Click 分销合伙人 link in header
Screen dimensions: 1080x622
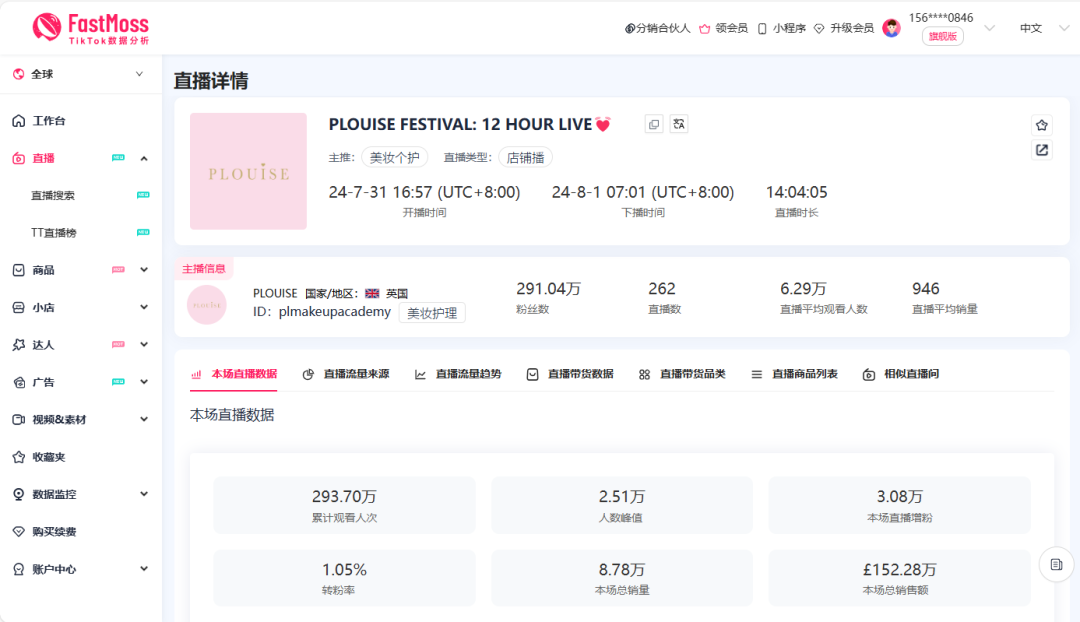pyautogui.click(x=657, y=28)
